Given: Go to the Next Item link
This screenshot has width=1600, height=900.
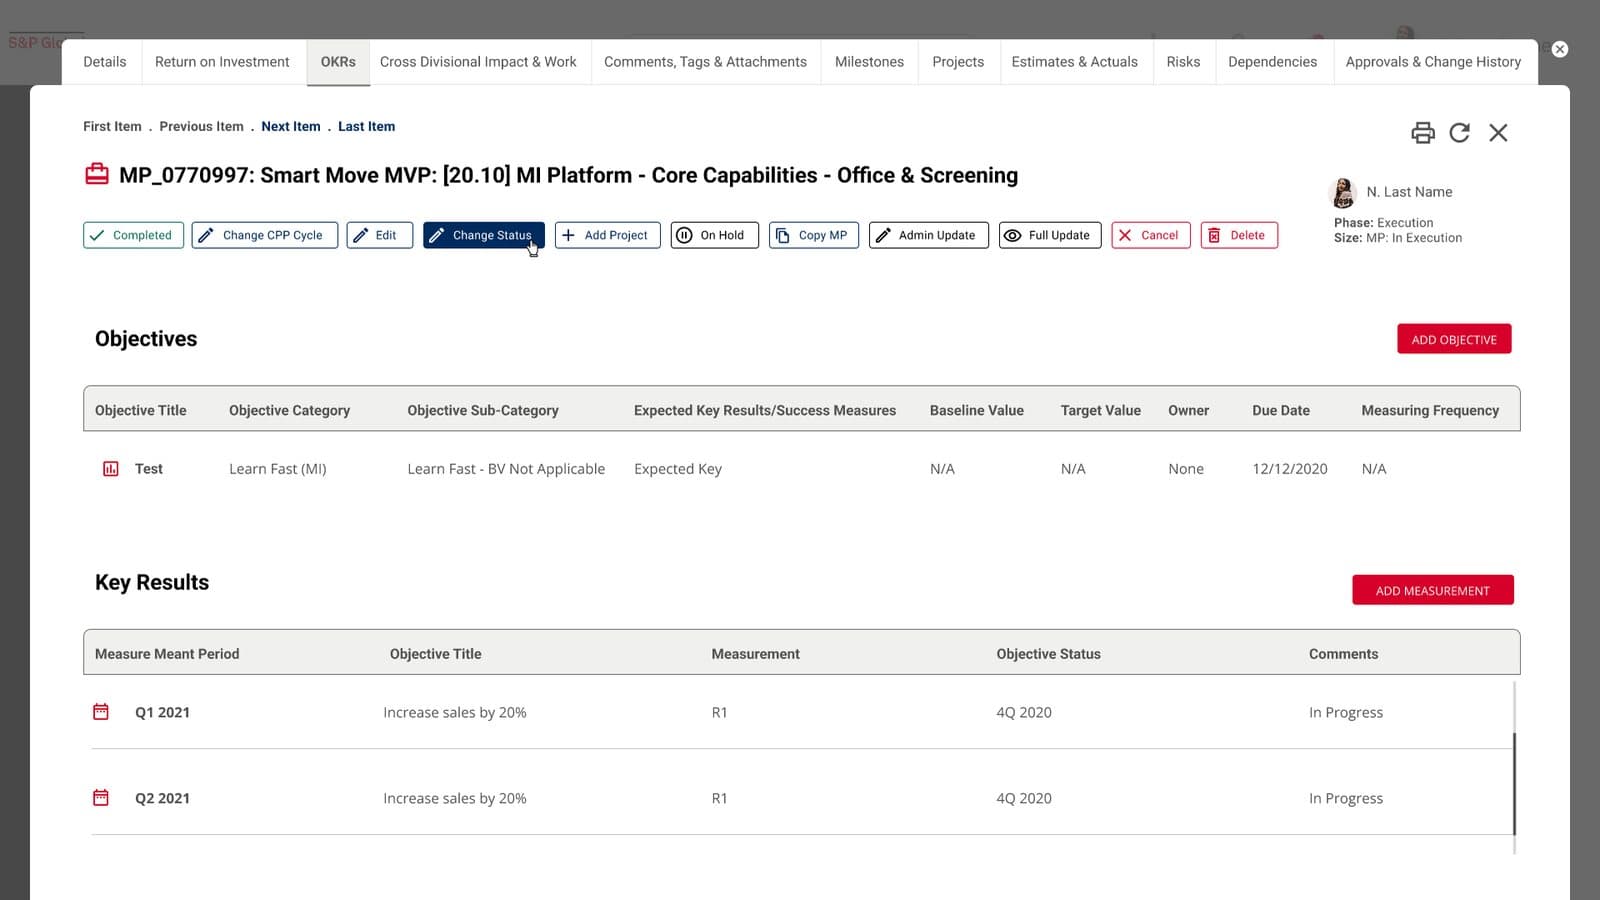Looking at the screenshot, I should point(291,126).
